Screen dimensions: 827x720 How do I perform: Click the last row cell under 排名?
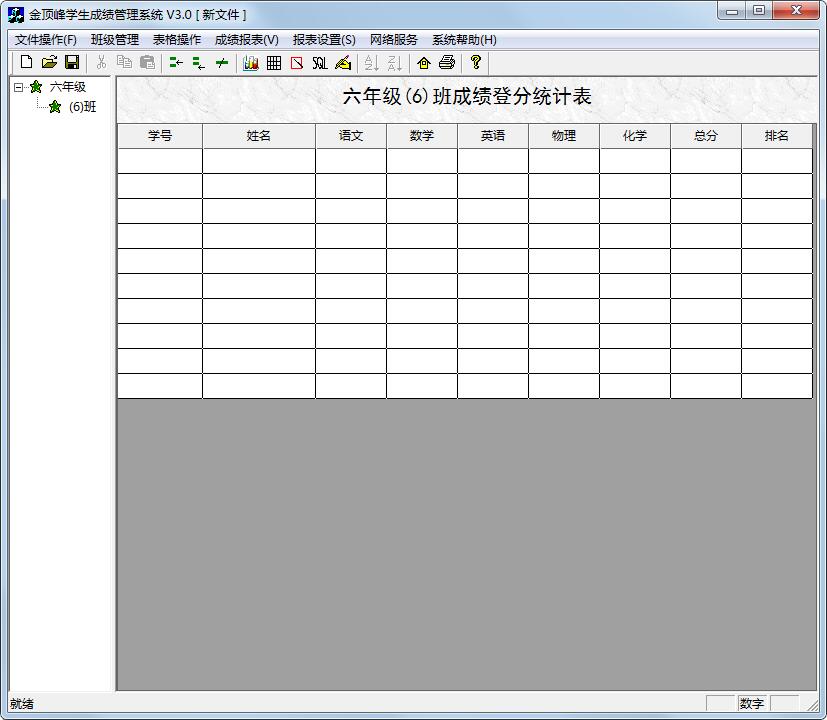click(x=777, y=386)
